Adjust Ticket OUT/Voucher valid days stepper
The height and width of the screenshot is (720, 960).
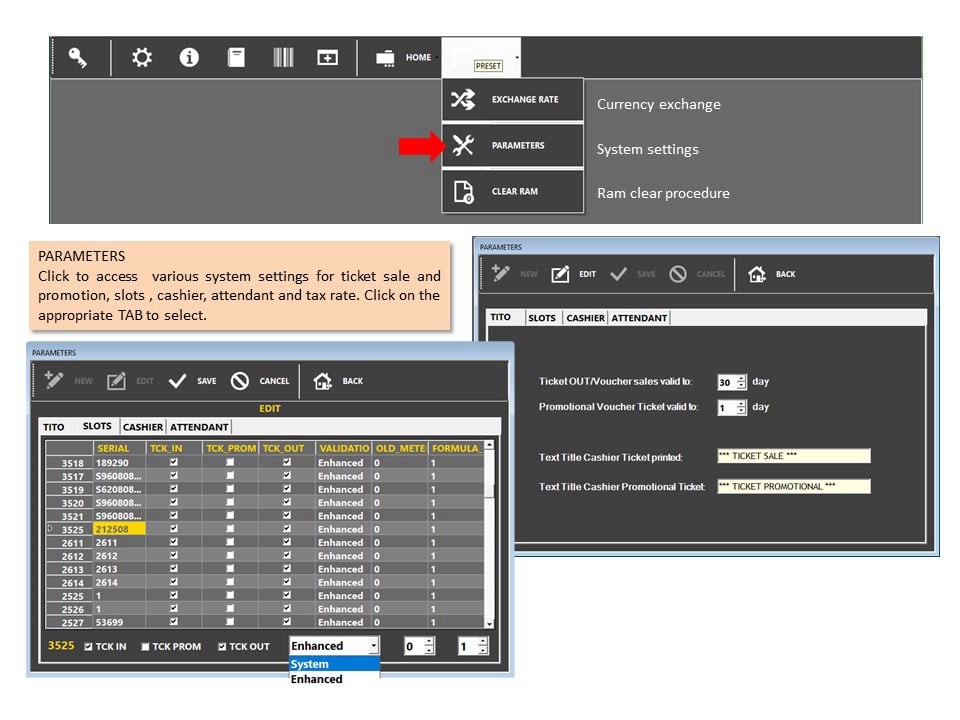[x=741, y=382]
